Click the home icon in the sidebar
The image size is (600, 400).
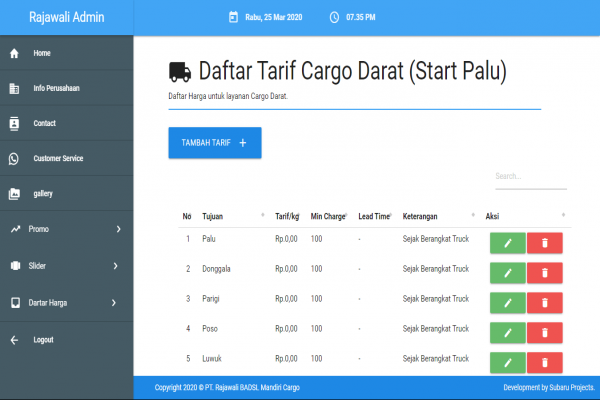(14, 53)
